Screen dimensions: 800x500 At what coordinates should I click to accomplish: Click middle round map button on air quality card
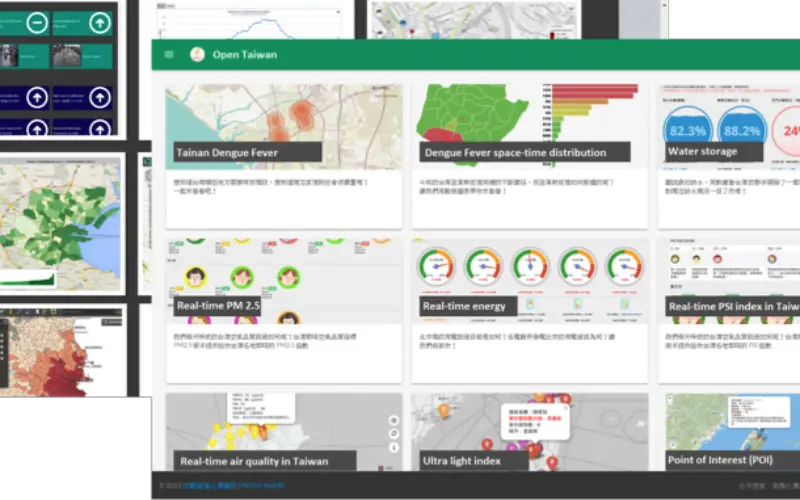click(x=393, y=434)
